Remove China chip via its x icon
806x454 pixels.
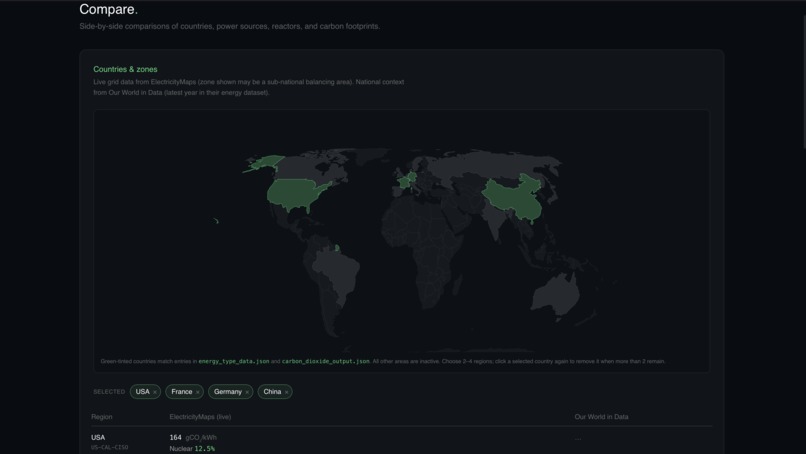(x=286, y=392)
